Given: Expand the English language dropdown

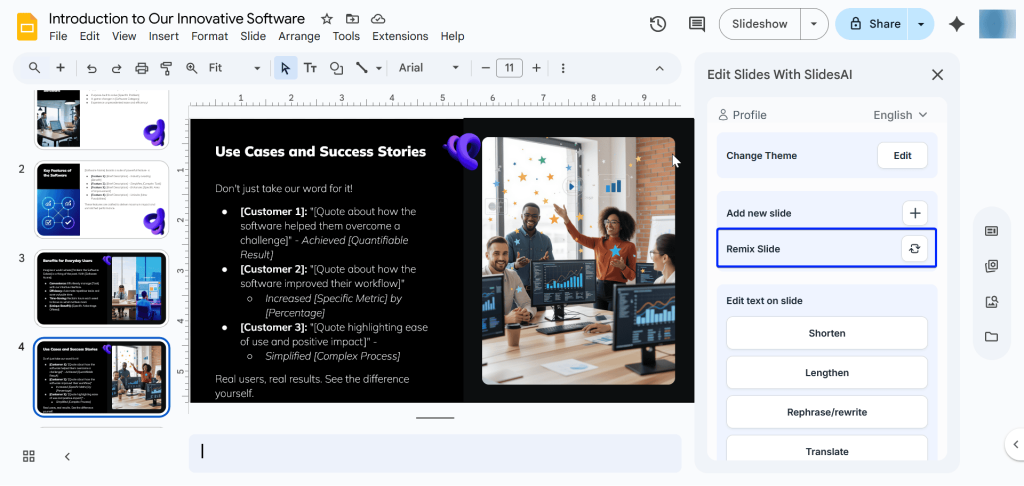Looking at the screenshot, I should [900, 115].
